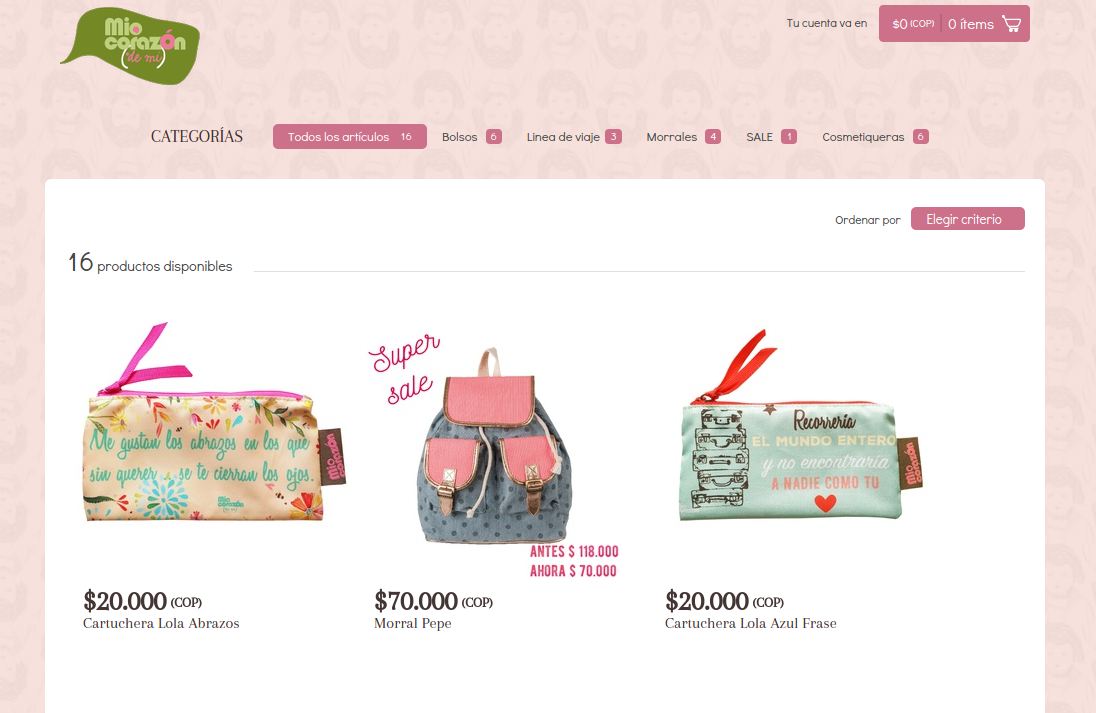This screenshot has height=713, width=1096.
Task: Open Cartuchera Lola Abrazos product image
Action: click(214, 423)
